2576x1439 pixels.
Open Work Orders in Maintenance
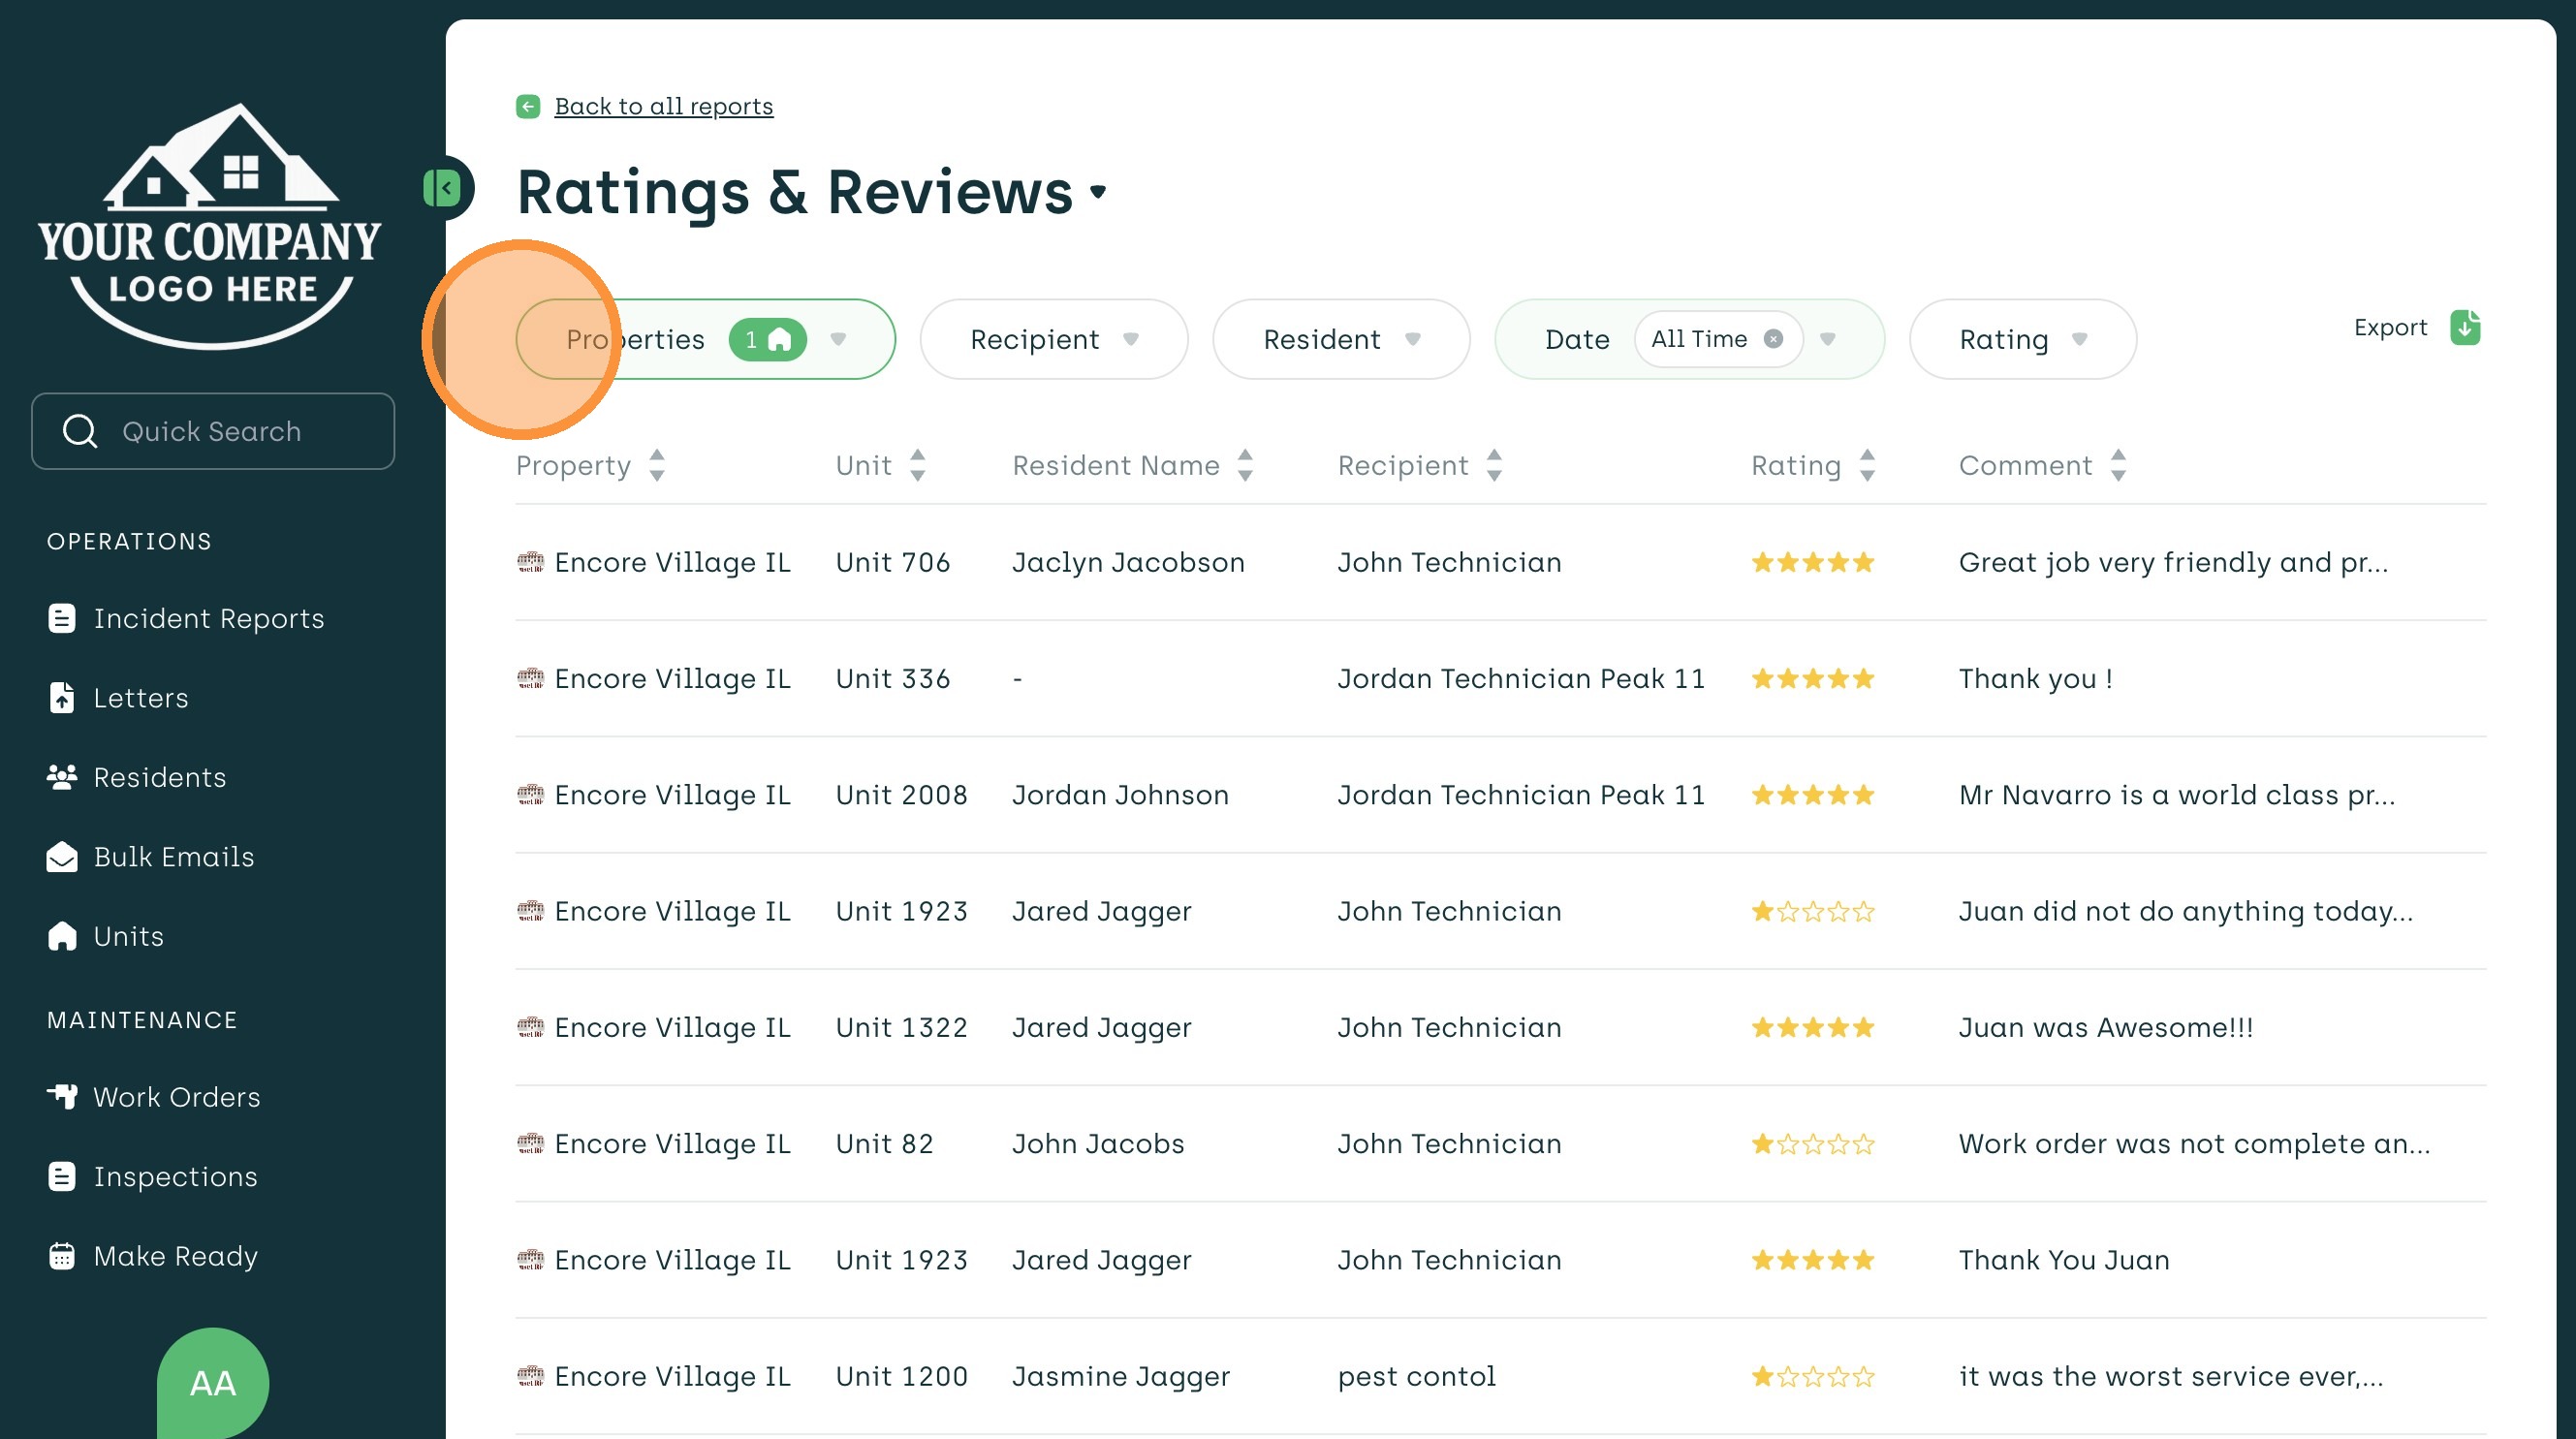tap(176, 1097)
